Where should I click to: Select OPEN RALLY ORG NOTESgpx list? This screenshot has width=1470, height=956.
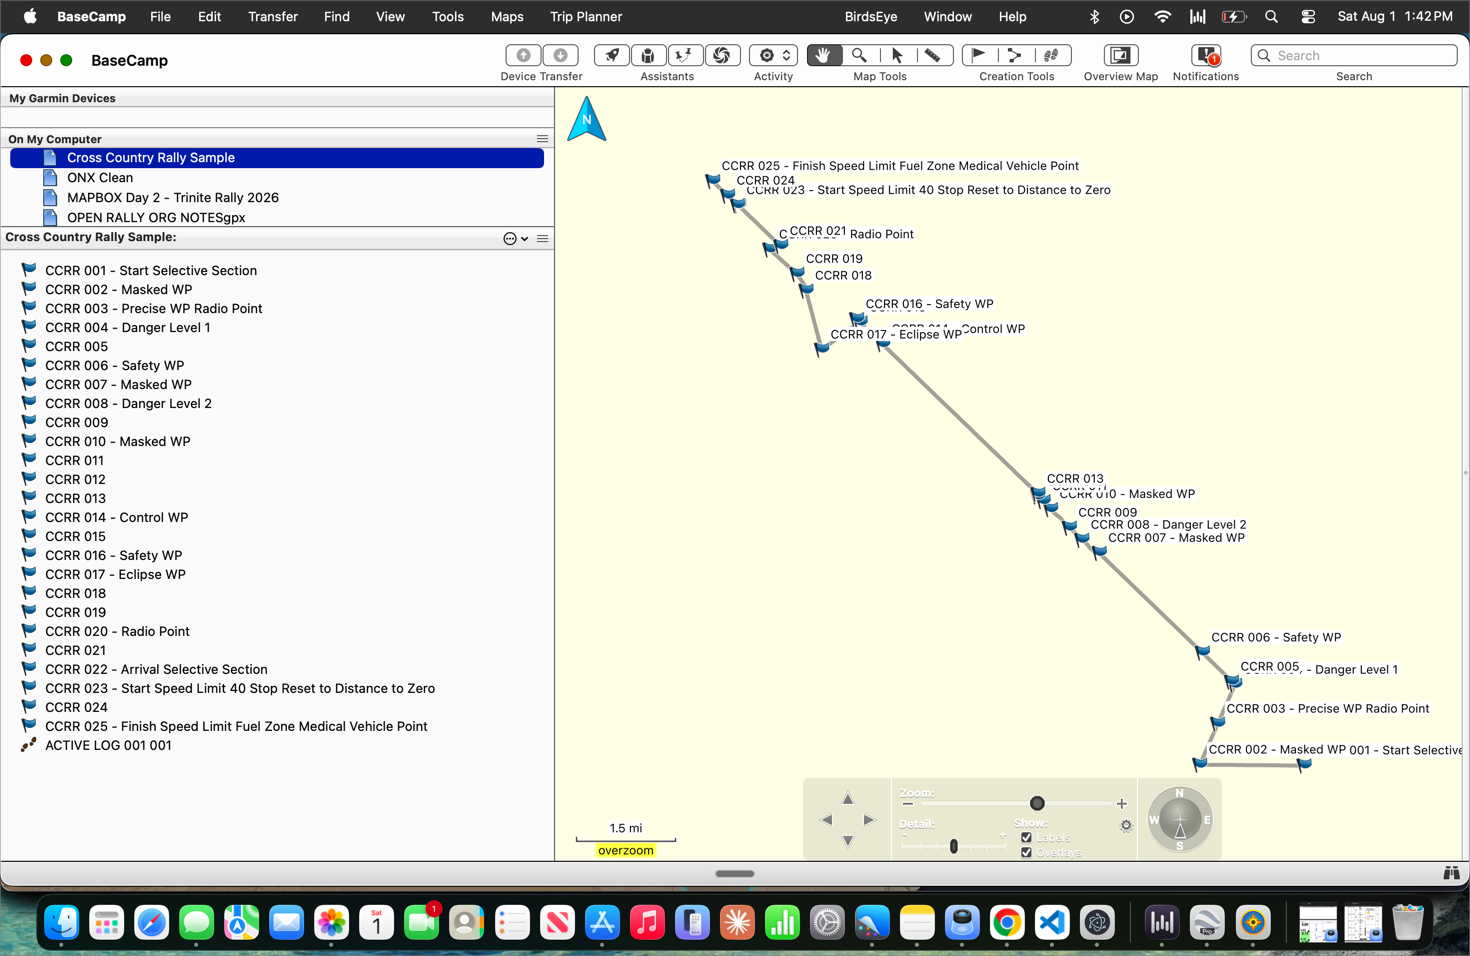[x=277, y=217]
